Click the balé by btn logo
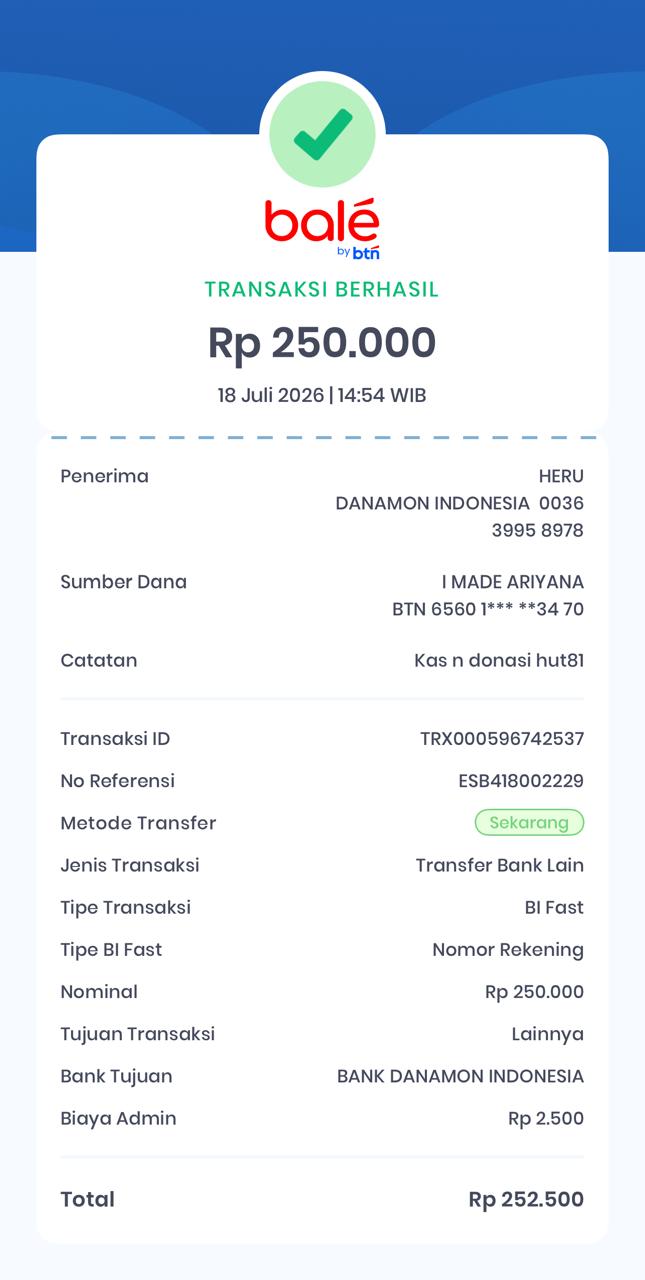 (322, 230)
